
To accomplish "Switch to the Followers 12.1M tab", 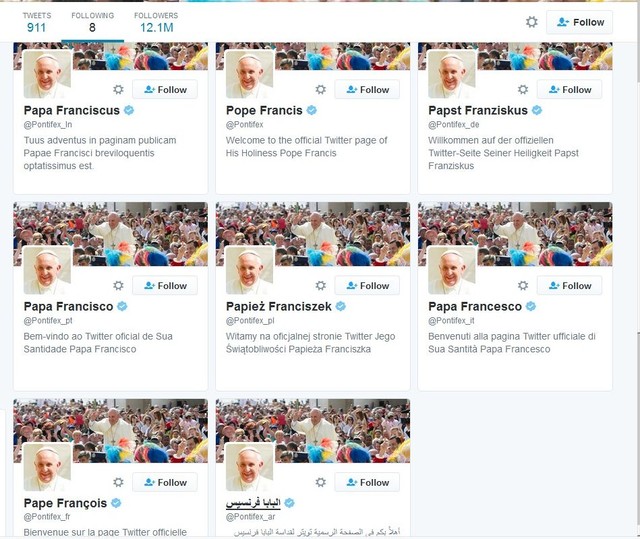I will (156, 23).
